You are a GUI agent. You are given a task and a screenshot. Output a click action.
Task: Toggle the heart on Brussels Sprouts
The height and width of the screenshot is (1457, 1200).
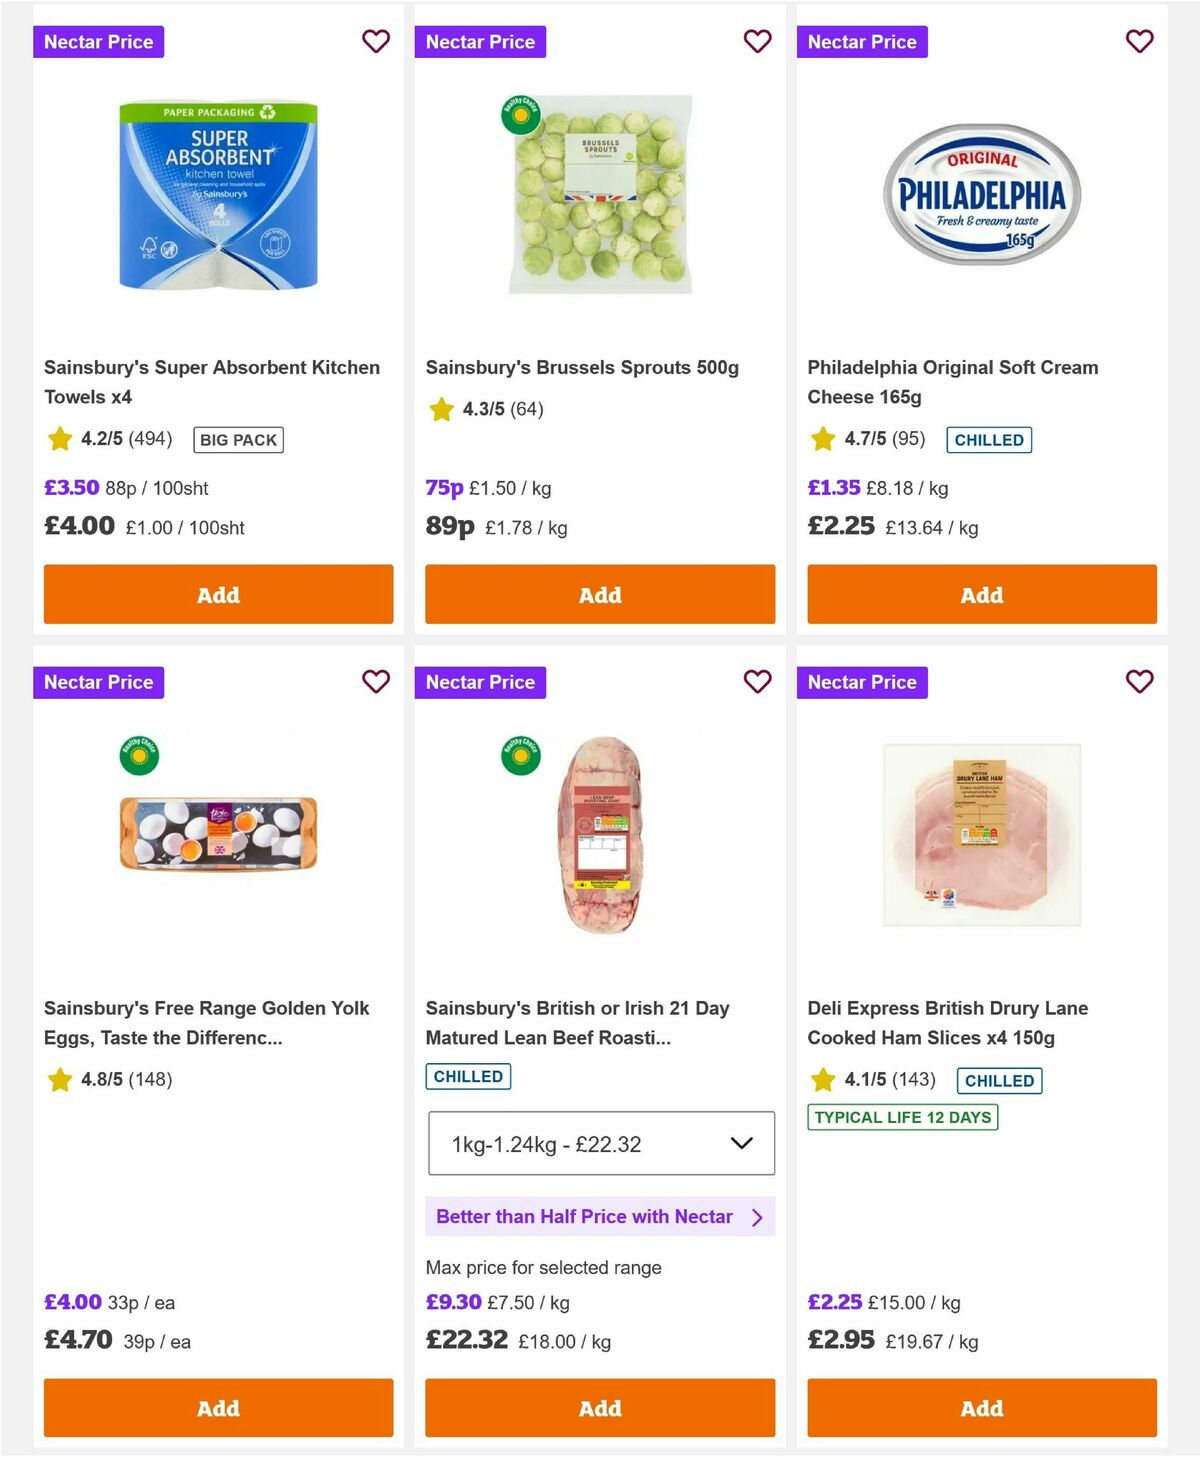point(758,41)
